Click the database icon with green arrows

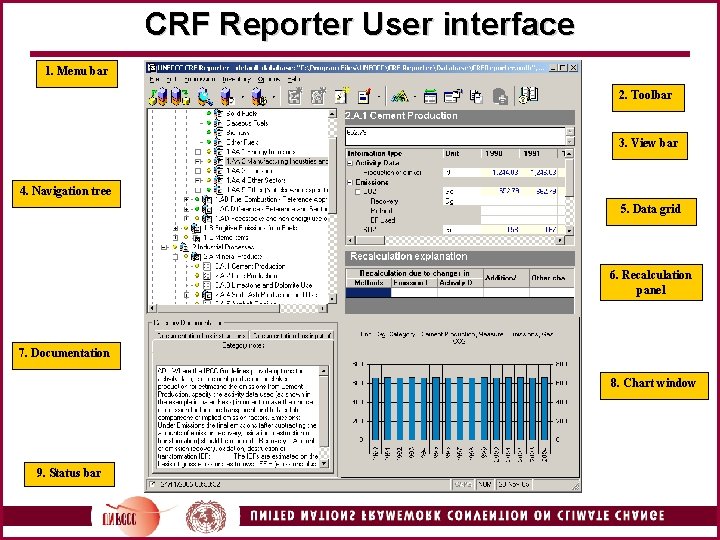click(x=180, y=96)
